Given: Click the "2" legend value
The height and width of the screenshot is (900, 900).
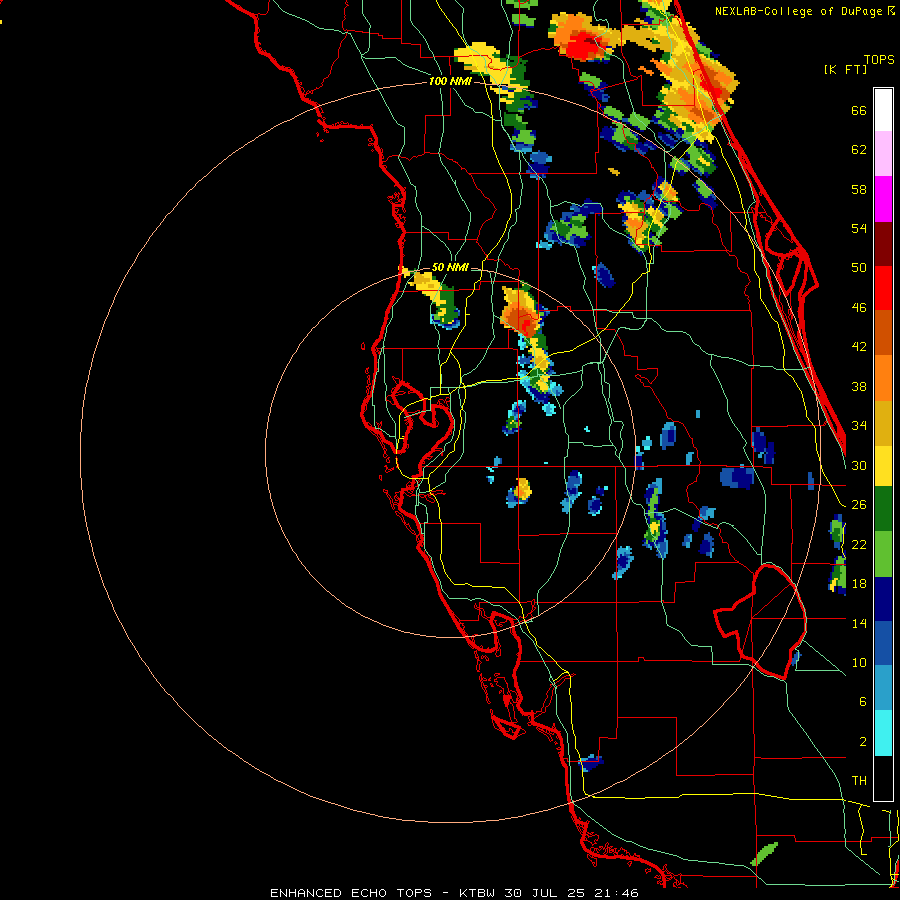Looking at the screenshot, I should tap(862, 742).
